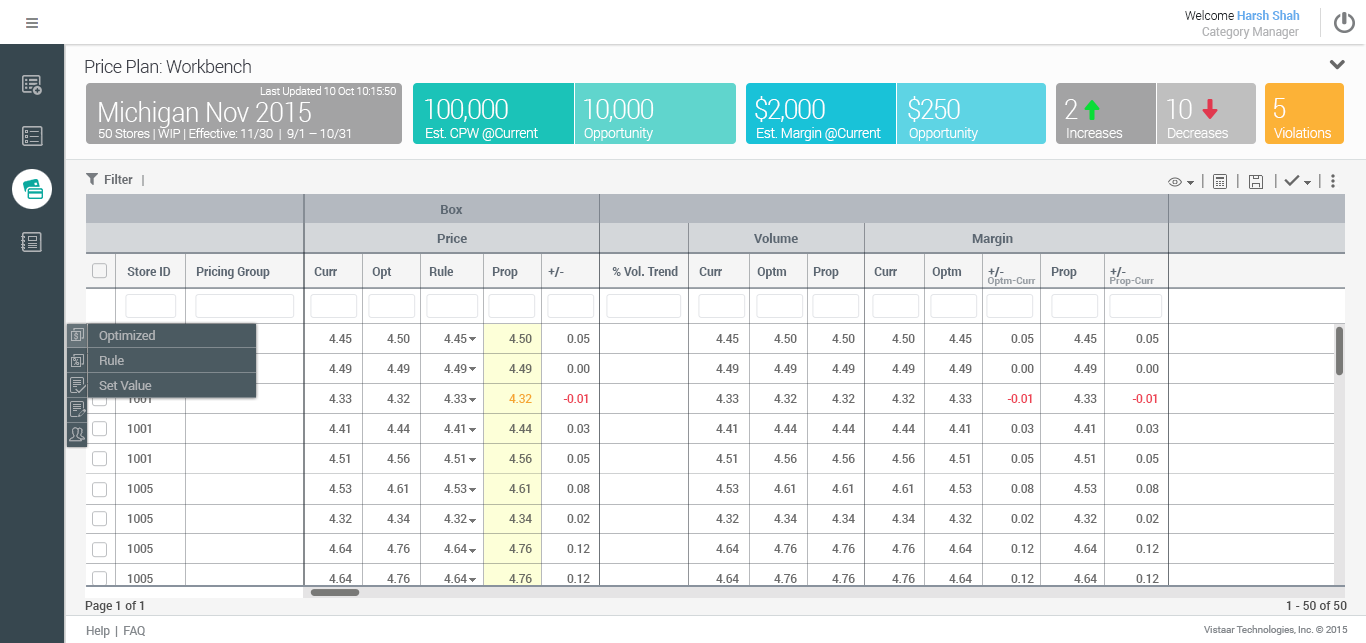Open the notebook sidebar icon
Image resolution: width=1366 pixels, height=643 pixels.
point(32,241)
